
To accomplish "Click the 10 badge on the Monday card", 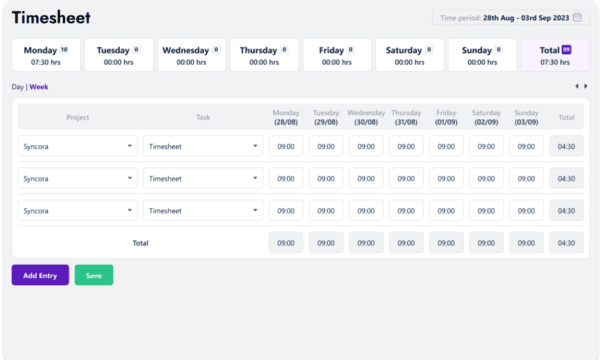I will [64, 50].
